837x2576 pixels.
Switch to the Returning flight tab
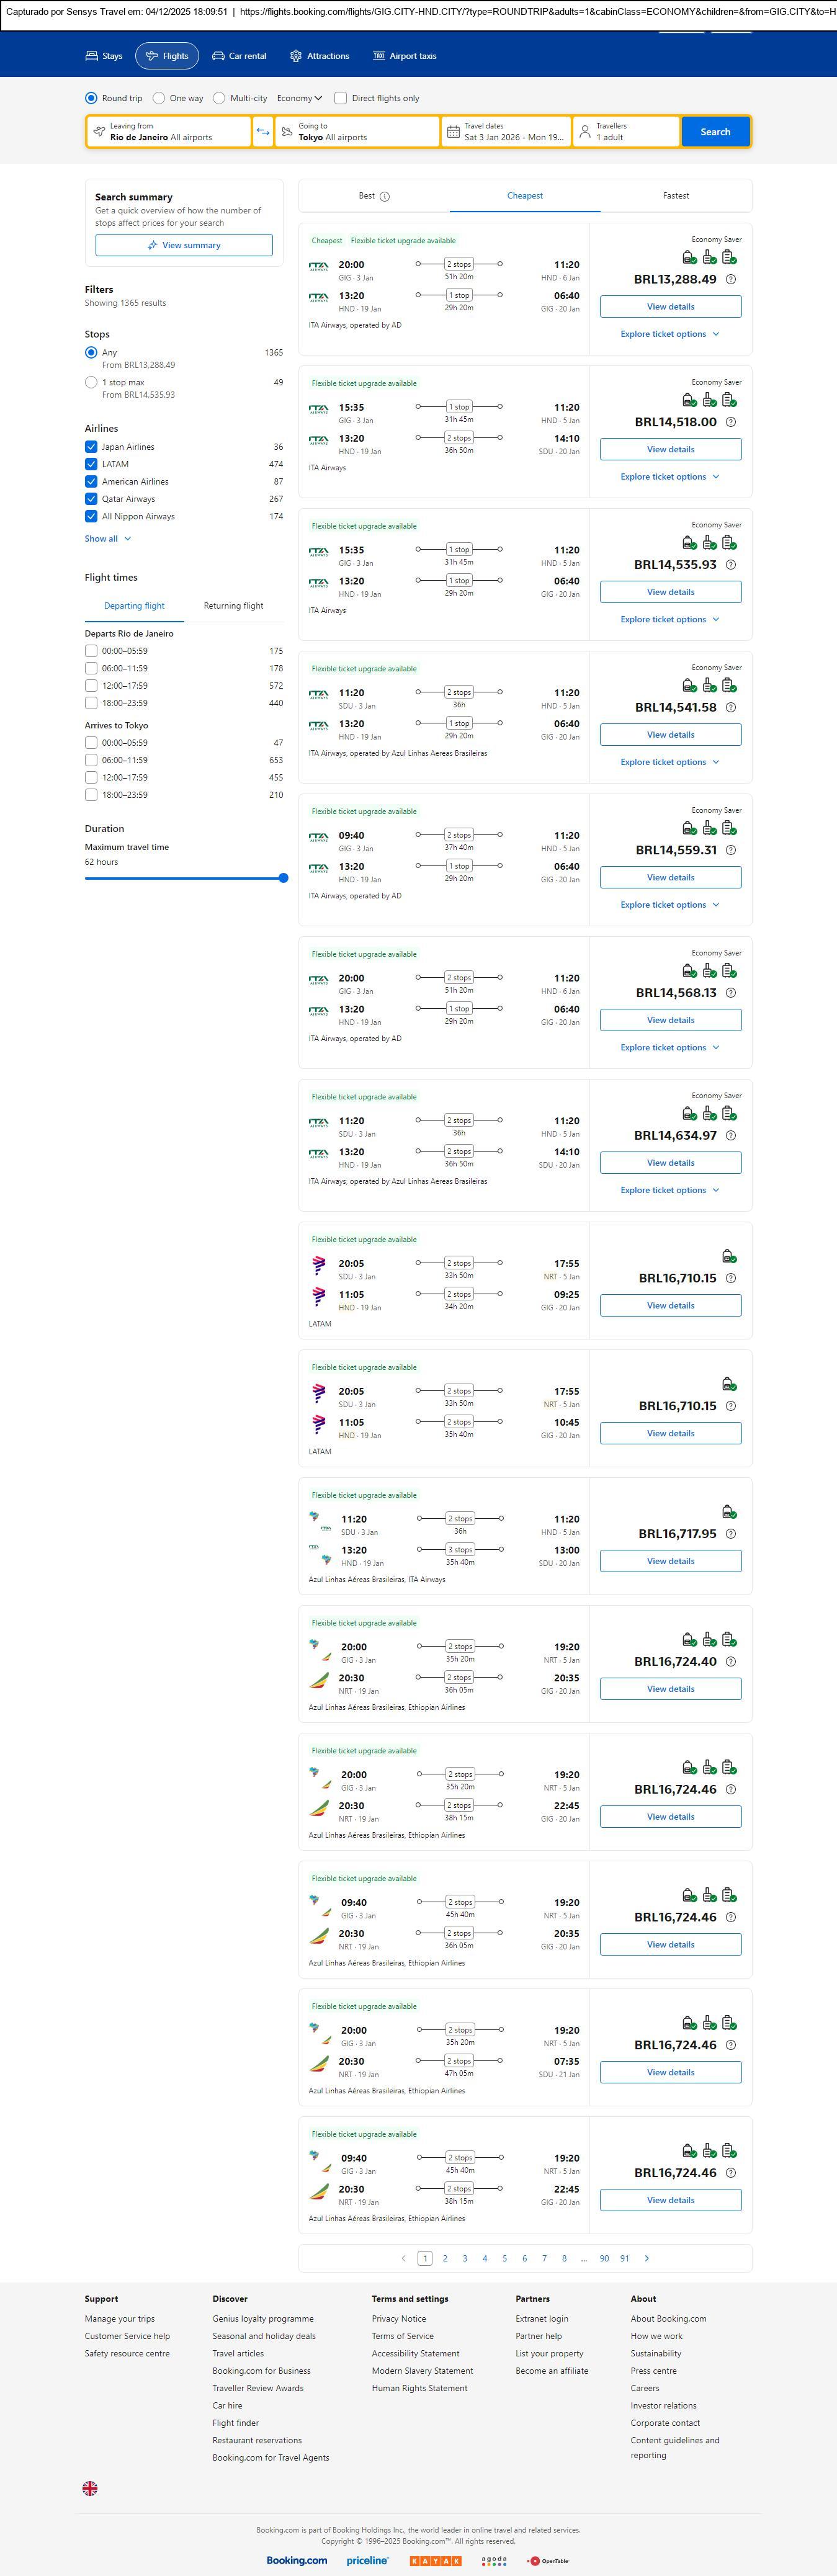pos(233,606)
